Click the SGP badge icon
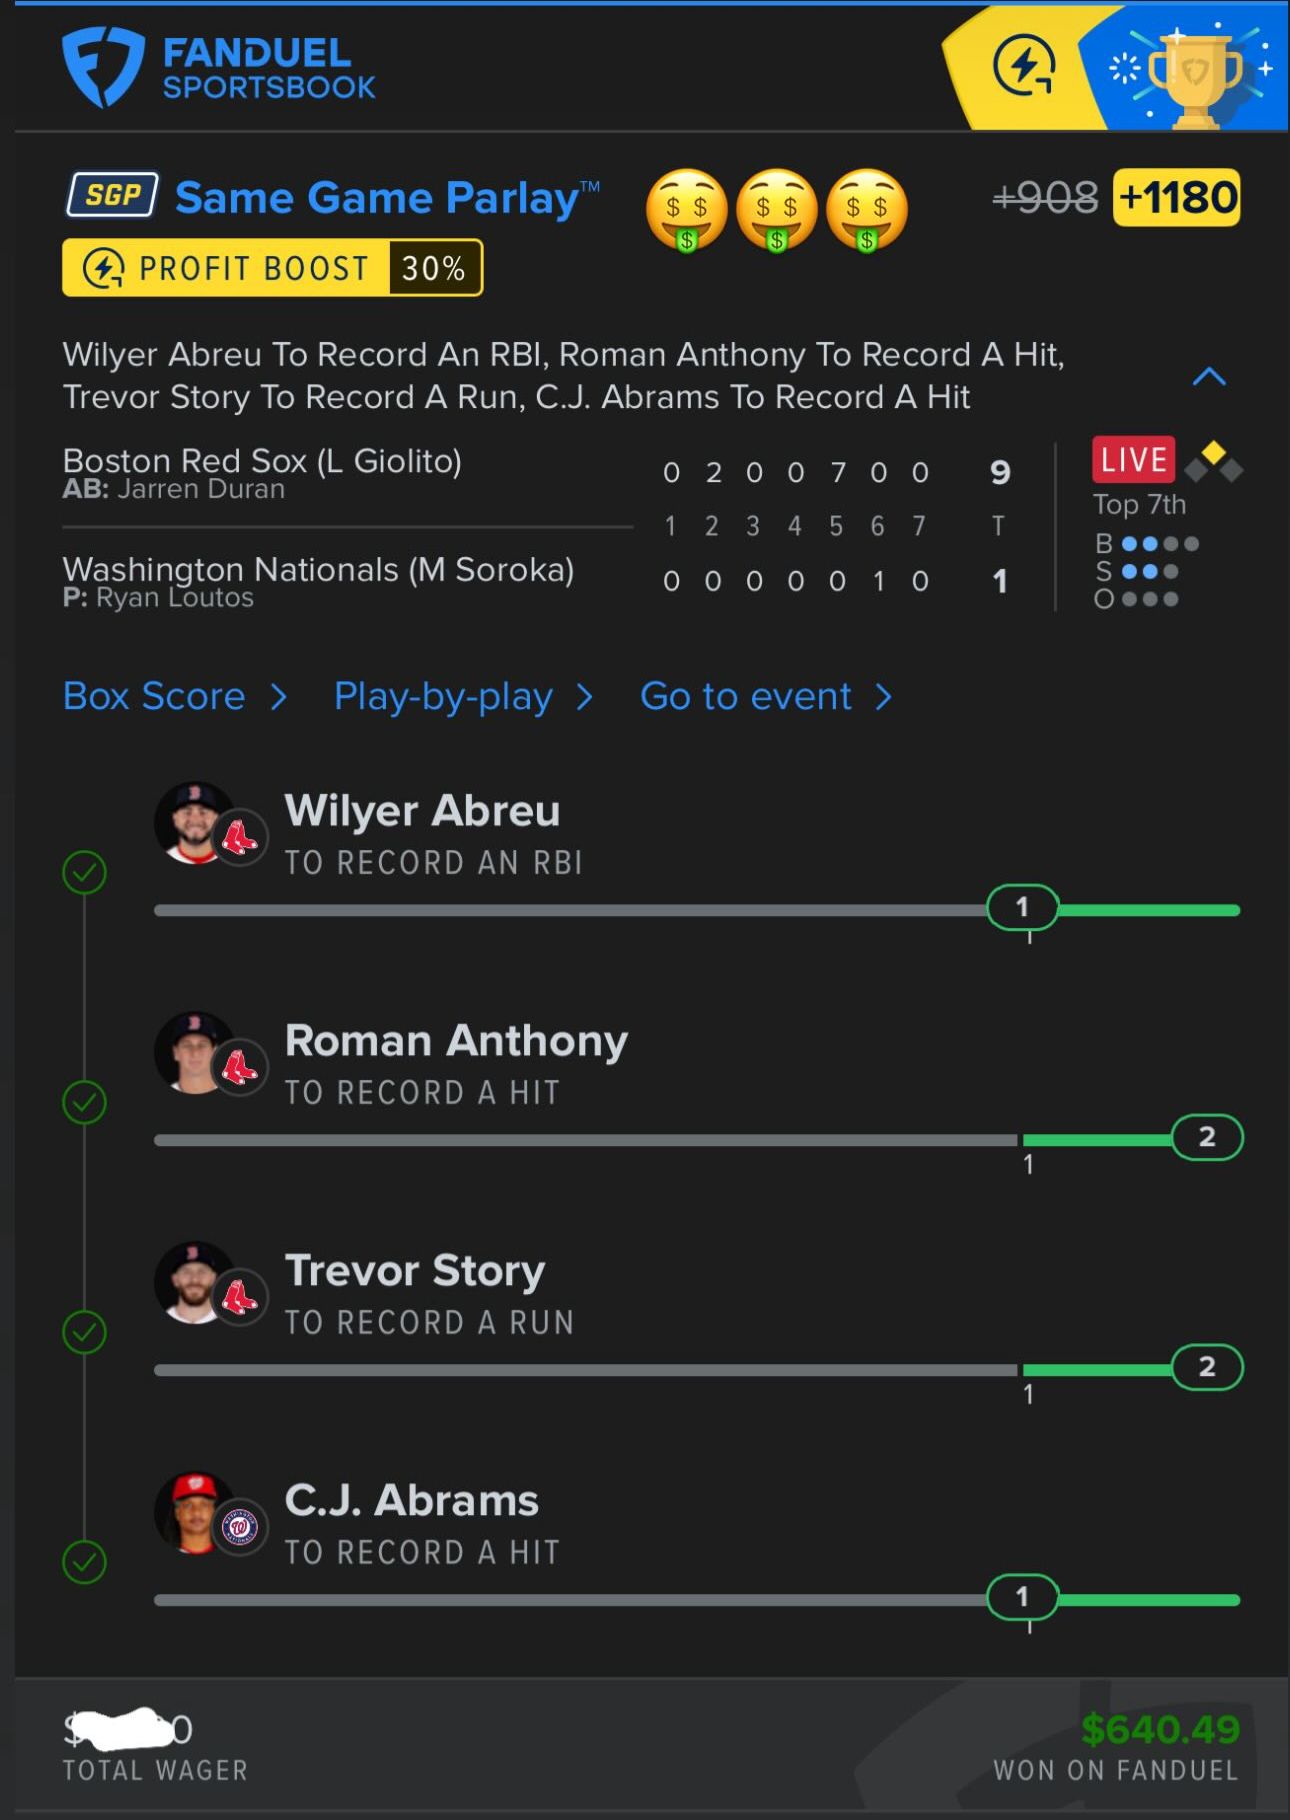The height and width of the screenshot is (1820, 1290). [112, 195]
